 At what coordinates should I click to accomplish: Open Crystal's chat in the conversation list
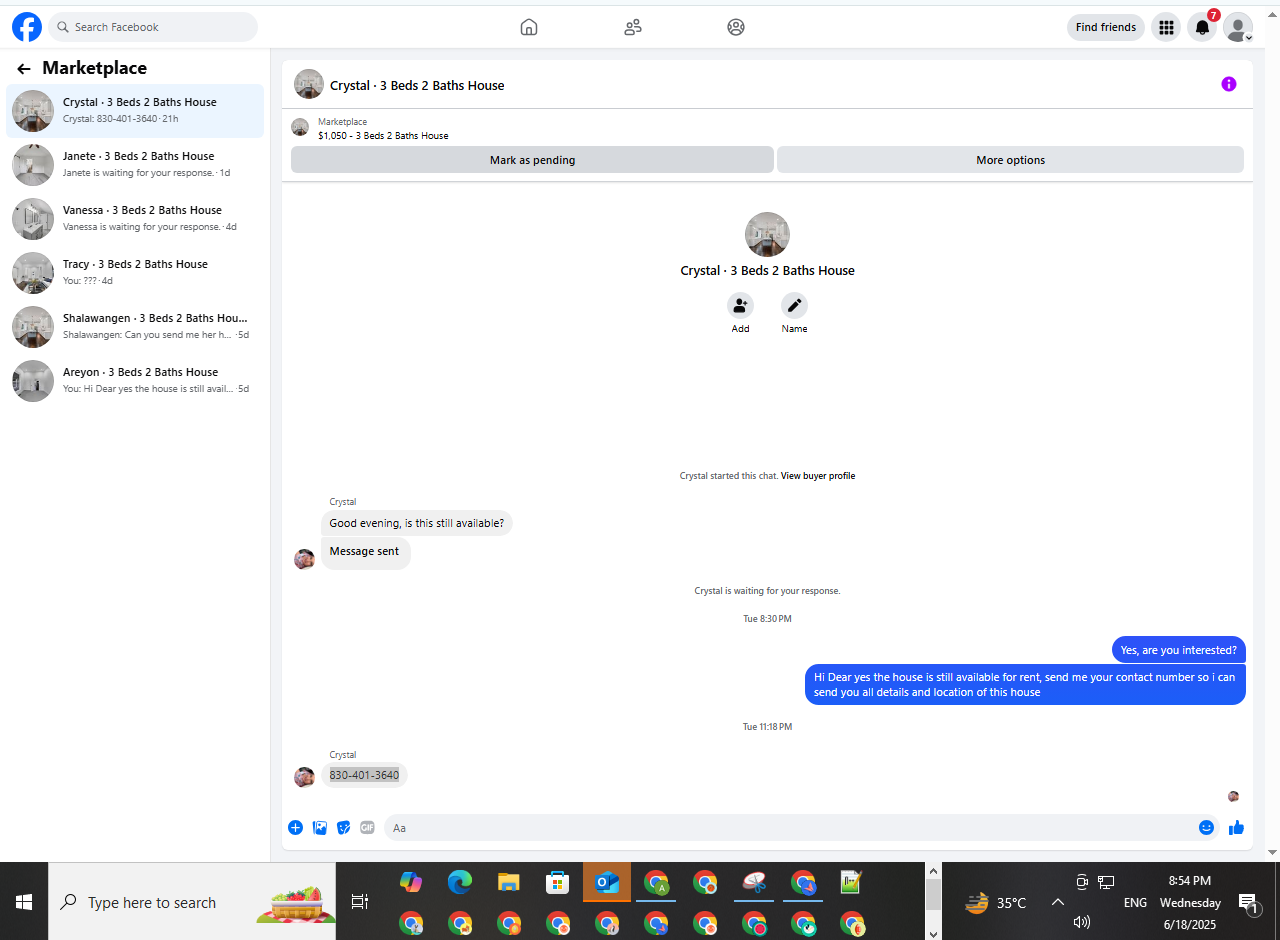135,110
